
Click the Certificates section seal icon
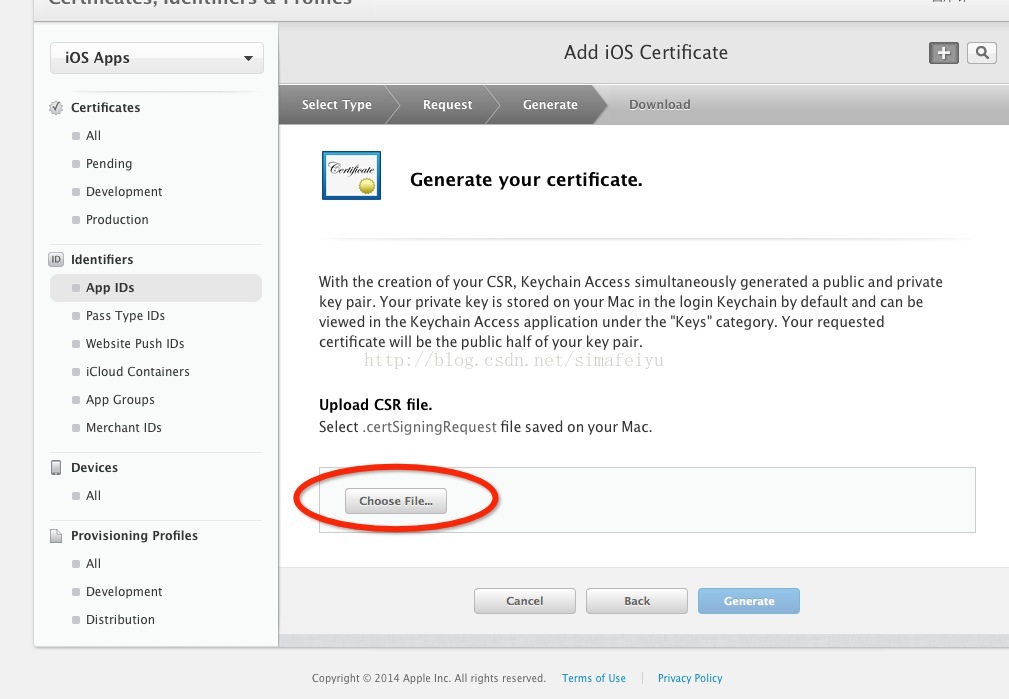tap(56, 107)
